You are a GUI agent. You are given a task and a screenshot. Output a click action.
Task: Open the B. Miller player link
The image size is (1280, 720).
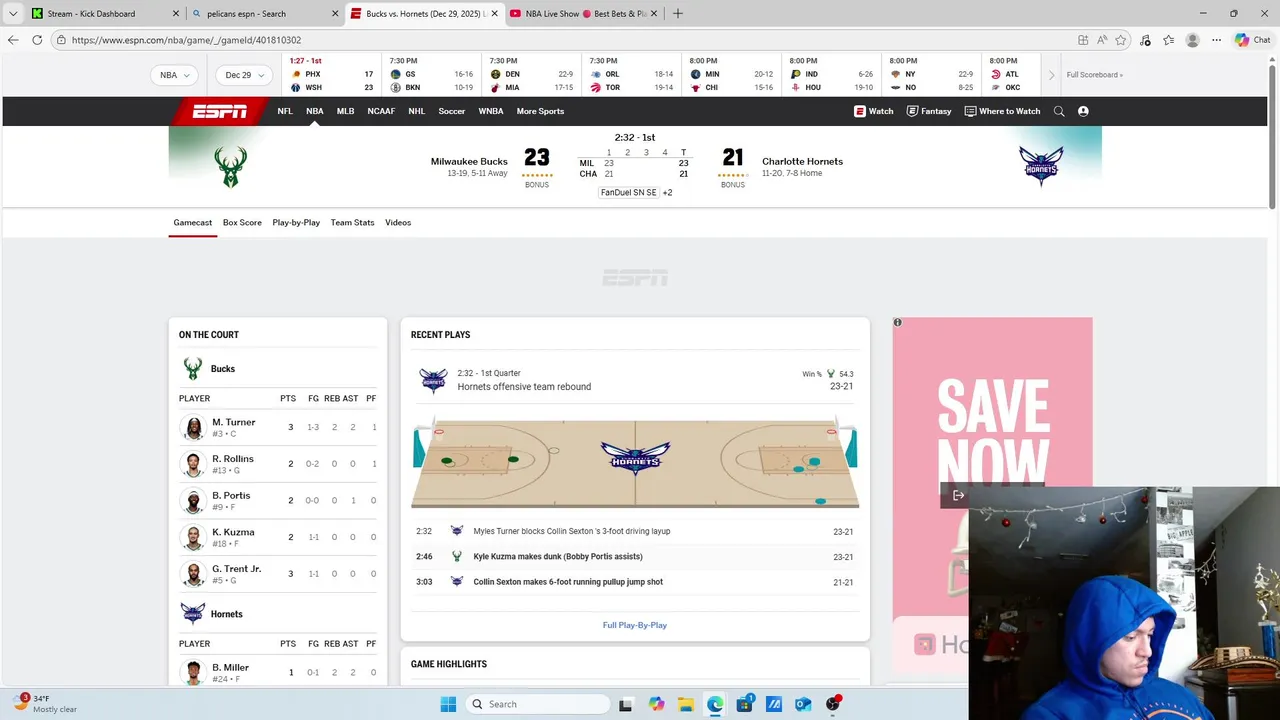(230, 667)
